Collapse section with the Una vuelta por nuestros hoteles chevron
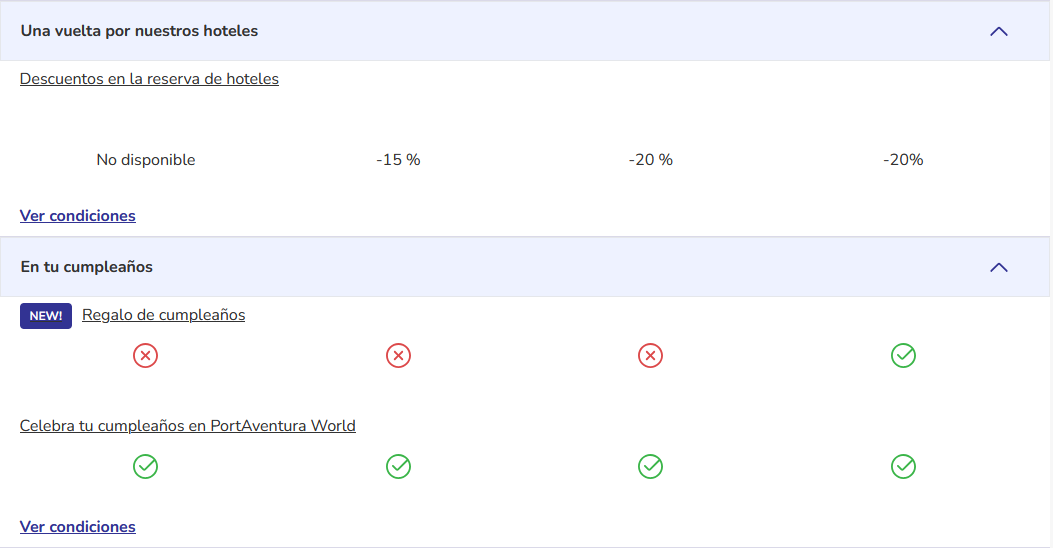 point(999,32)
